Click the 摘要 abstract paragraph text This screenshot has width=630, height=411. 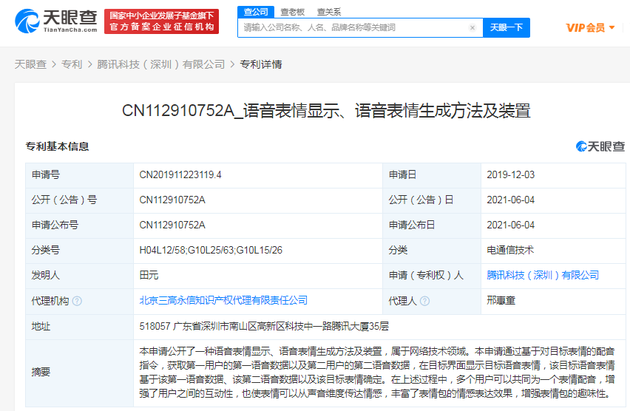pos(377,372)
